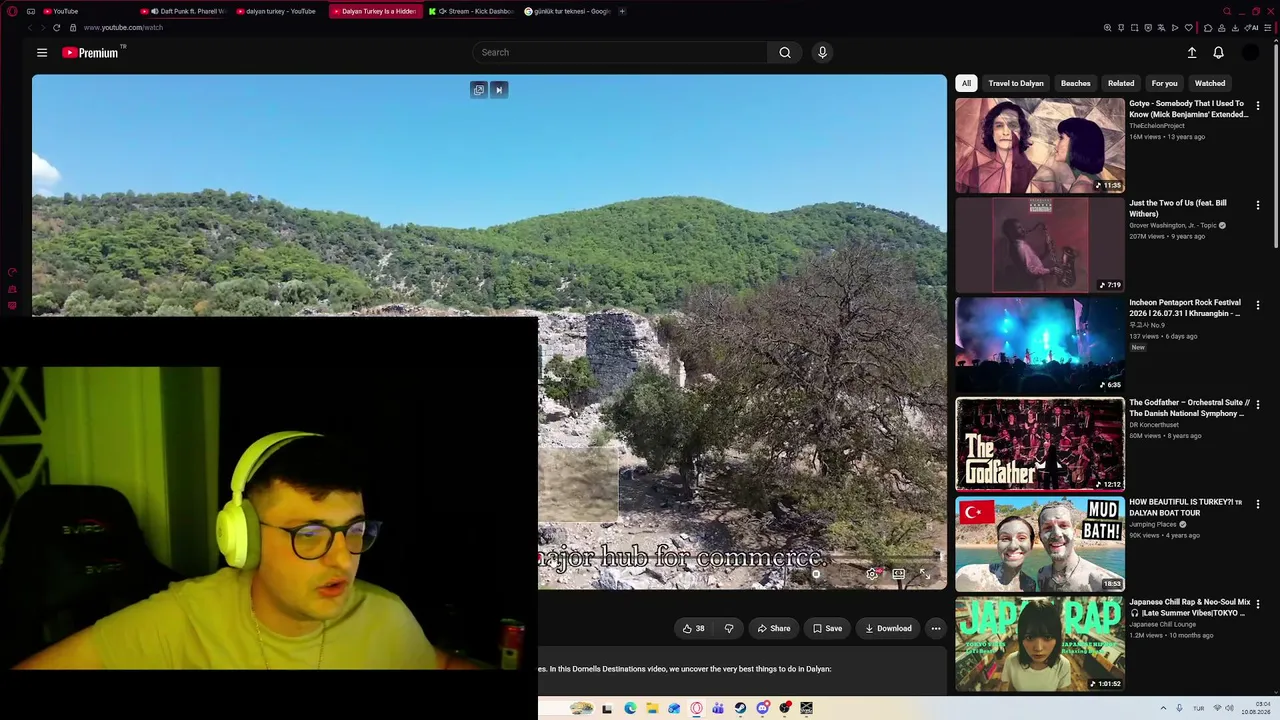Open more actions menu below video

tap(935, 628)
